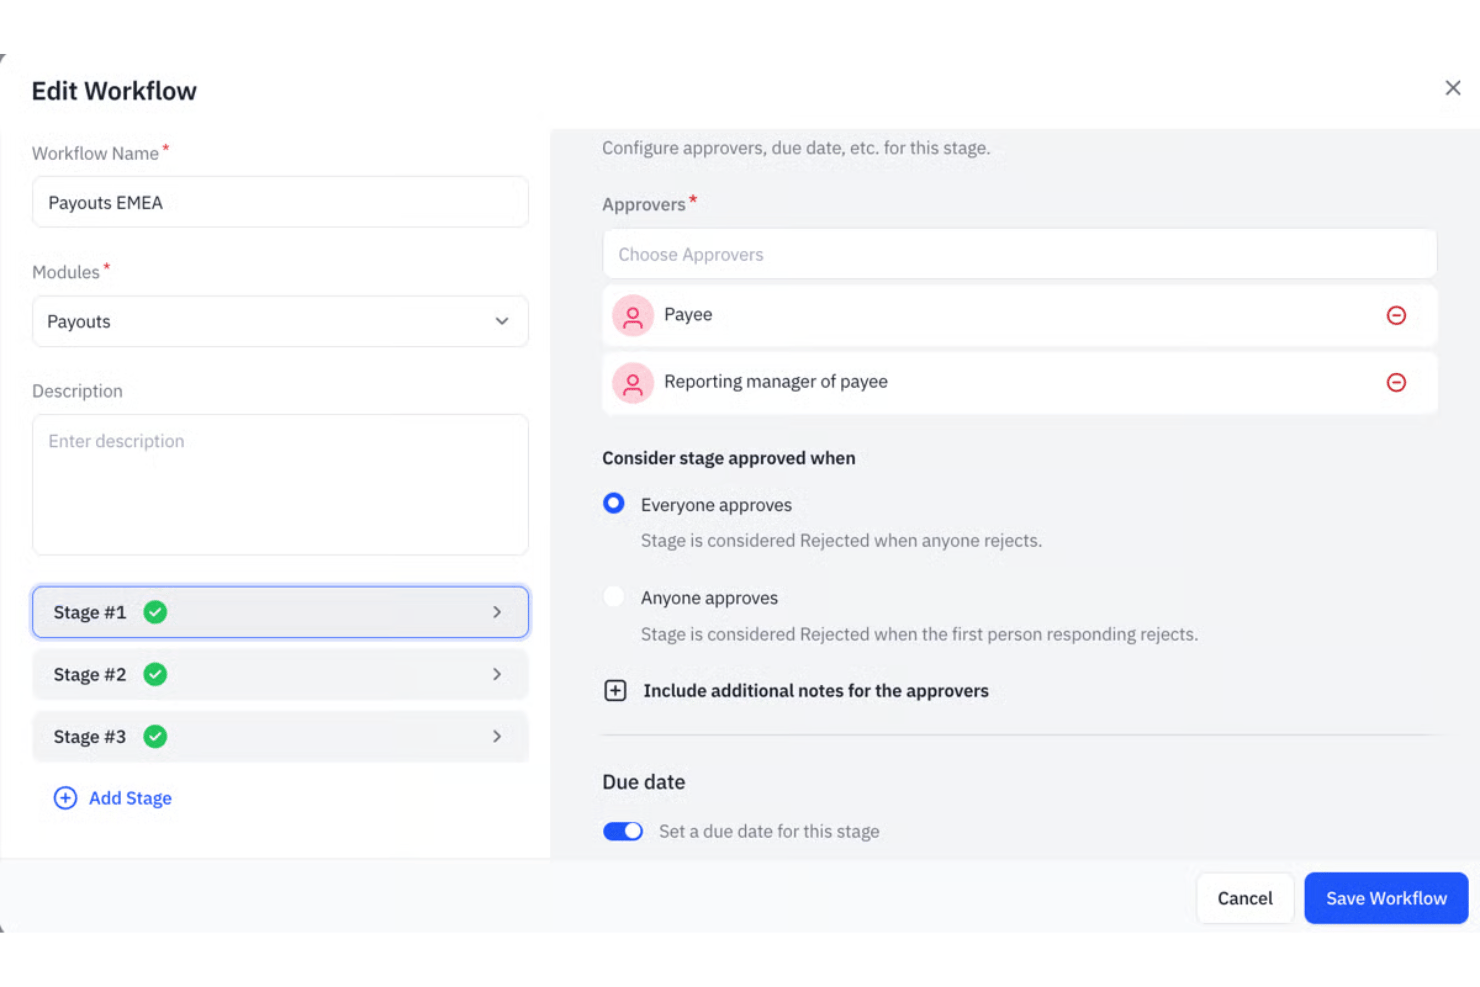Viewport: 1480px width, 987px height.
Task: Click the Save Workflow button
Action: pyautogui.click(x=1386, y=898)
